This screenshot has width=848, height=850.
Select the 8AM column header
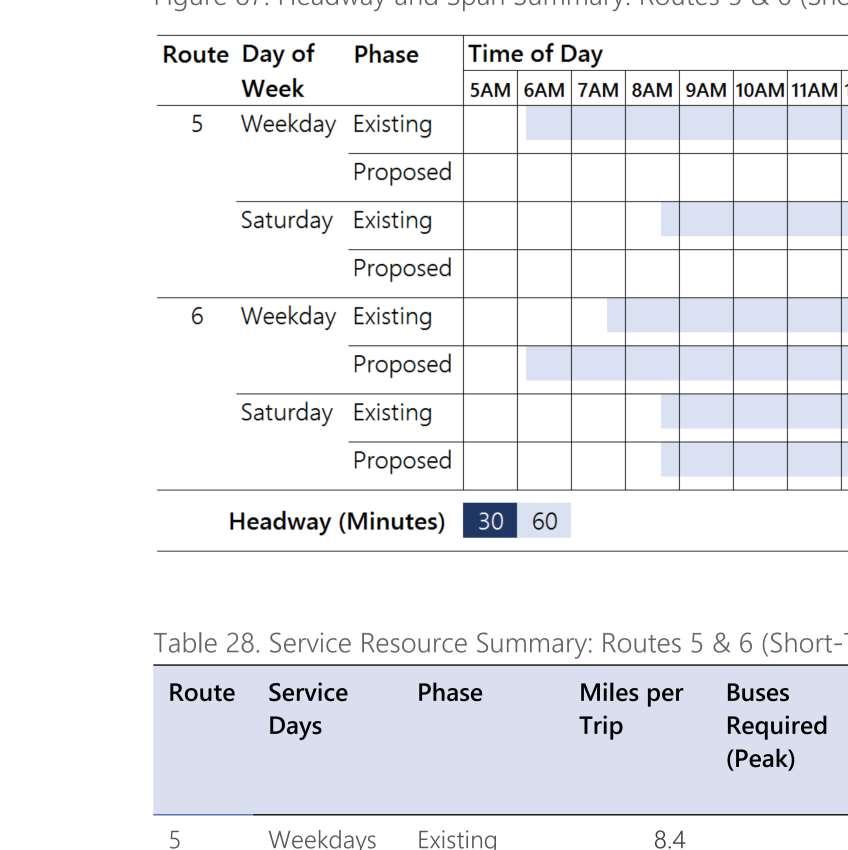[652, 89]
